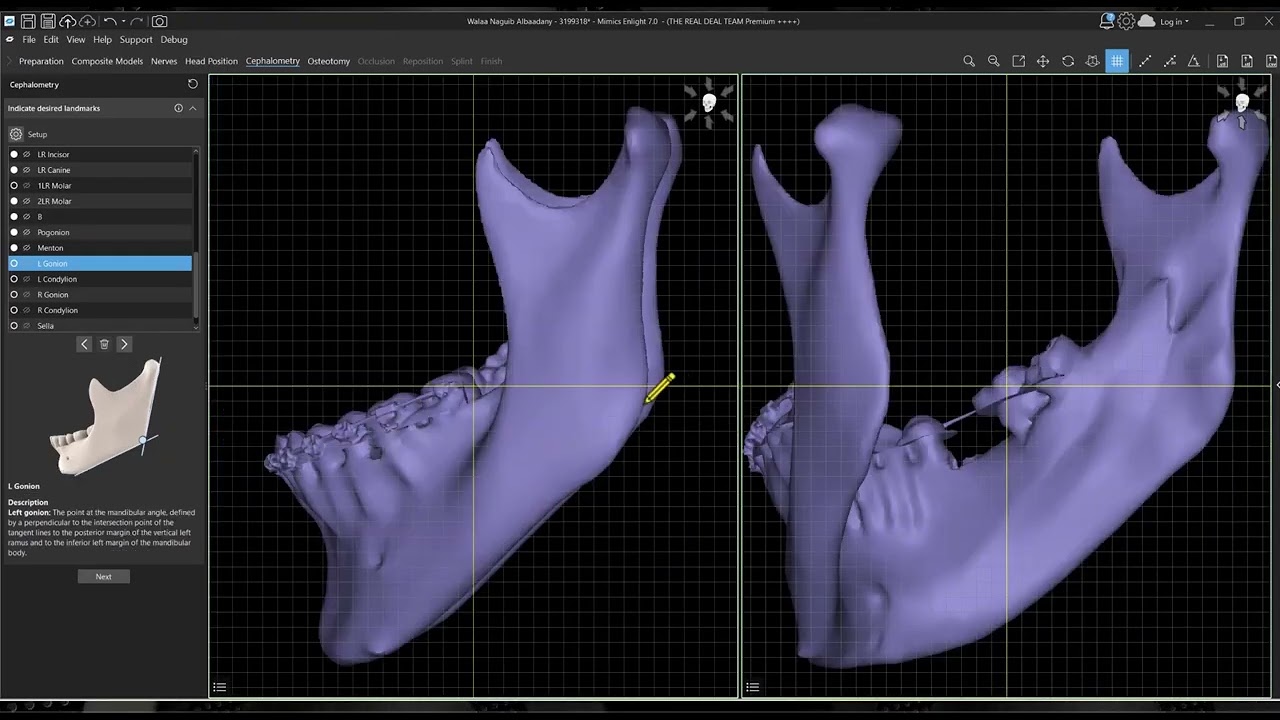
Task: Click landmark list scroll down arrow
Action: pyautogui.click(x=196, y=326)
